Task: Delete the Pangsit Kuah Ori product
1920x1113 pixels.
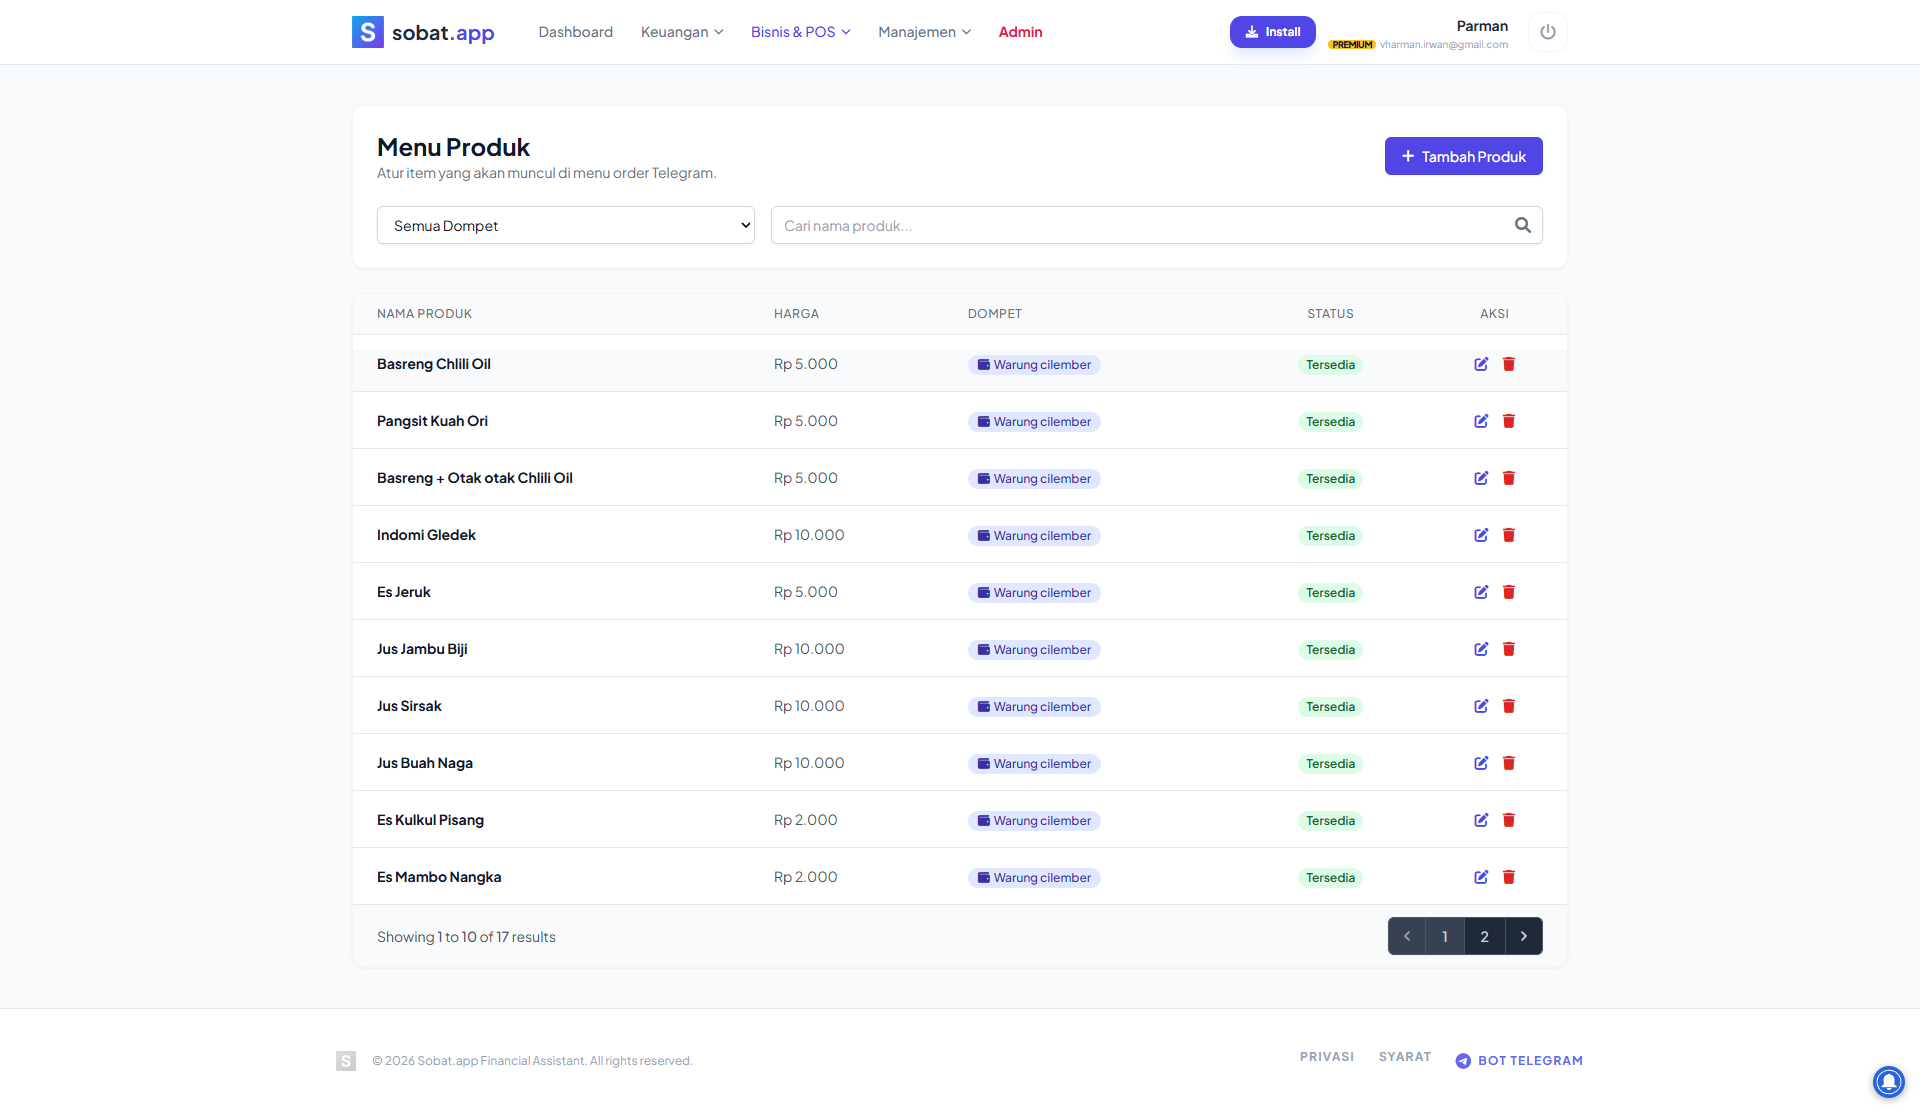Action: (1509, 421)
